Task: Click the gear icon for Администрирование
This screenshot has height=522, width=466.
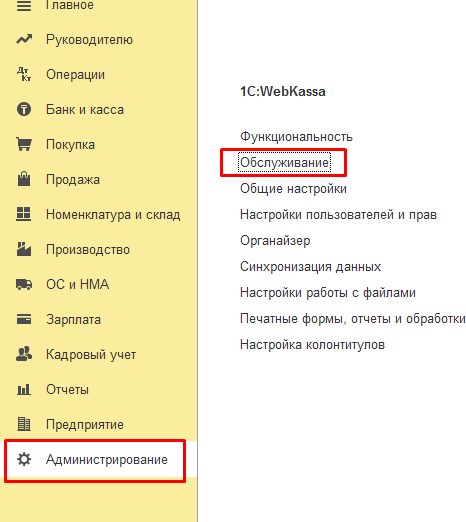Action: click(x=24, y=459)
